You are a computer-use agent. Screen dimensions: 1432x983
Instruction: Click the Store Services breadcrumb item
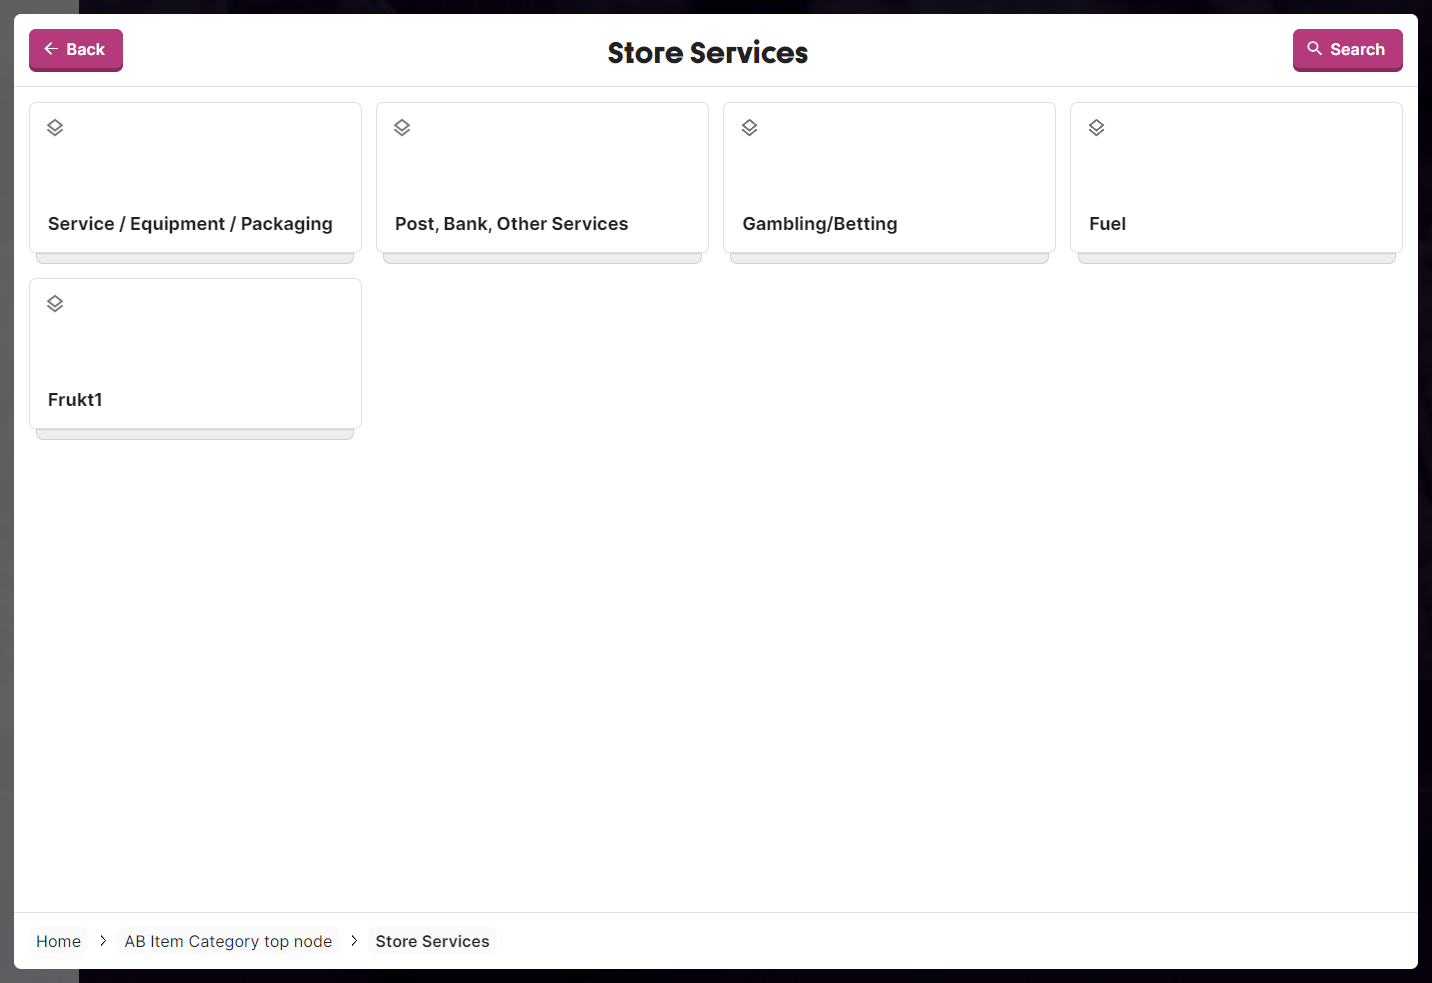coord(432,941)
